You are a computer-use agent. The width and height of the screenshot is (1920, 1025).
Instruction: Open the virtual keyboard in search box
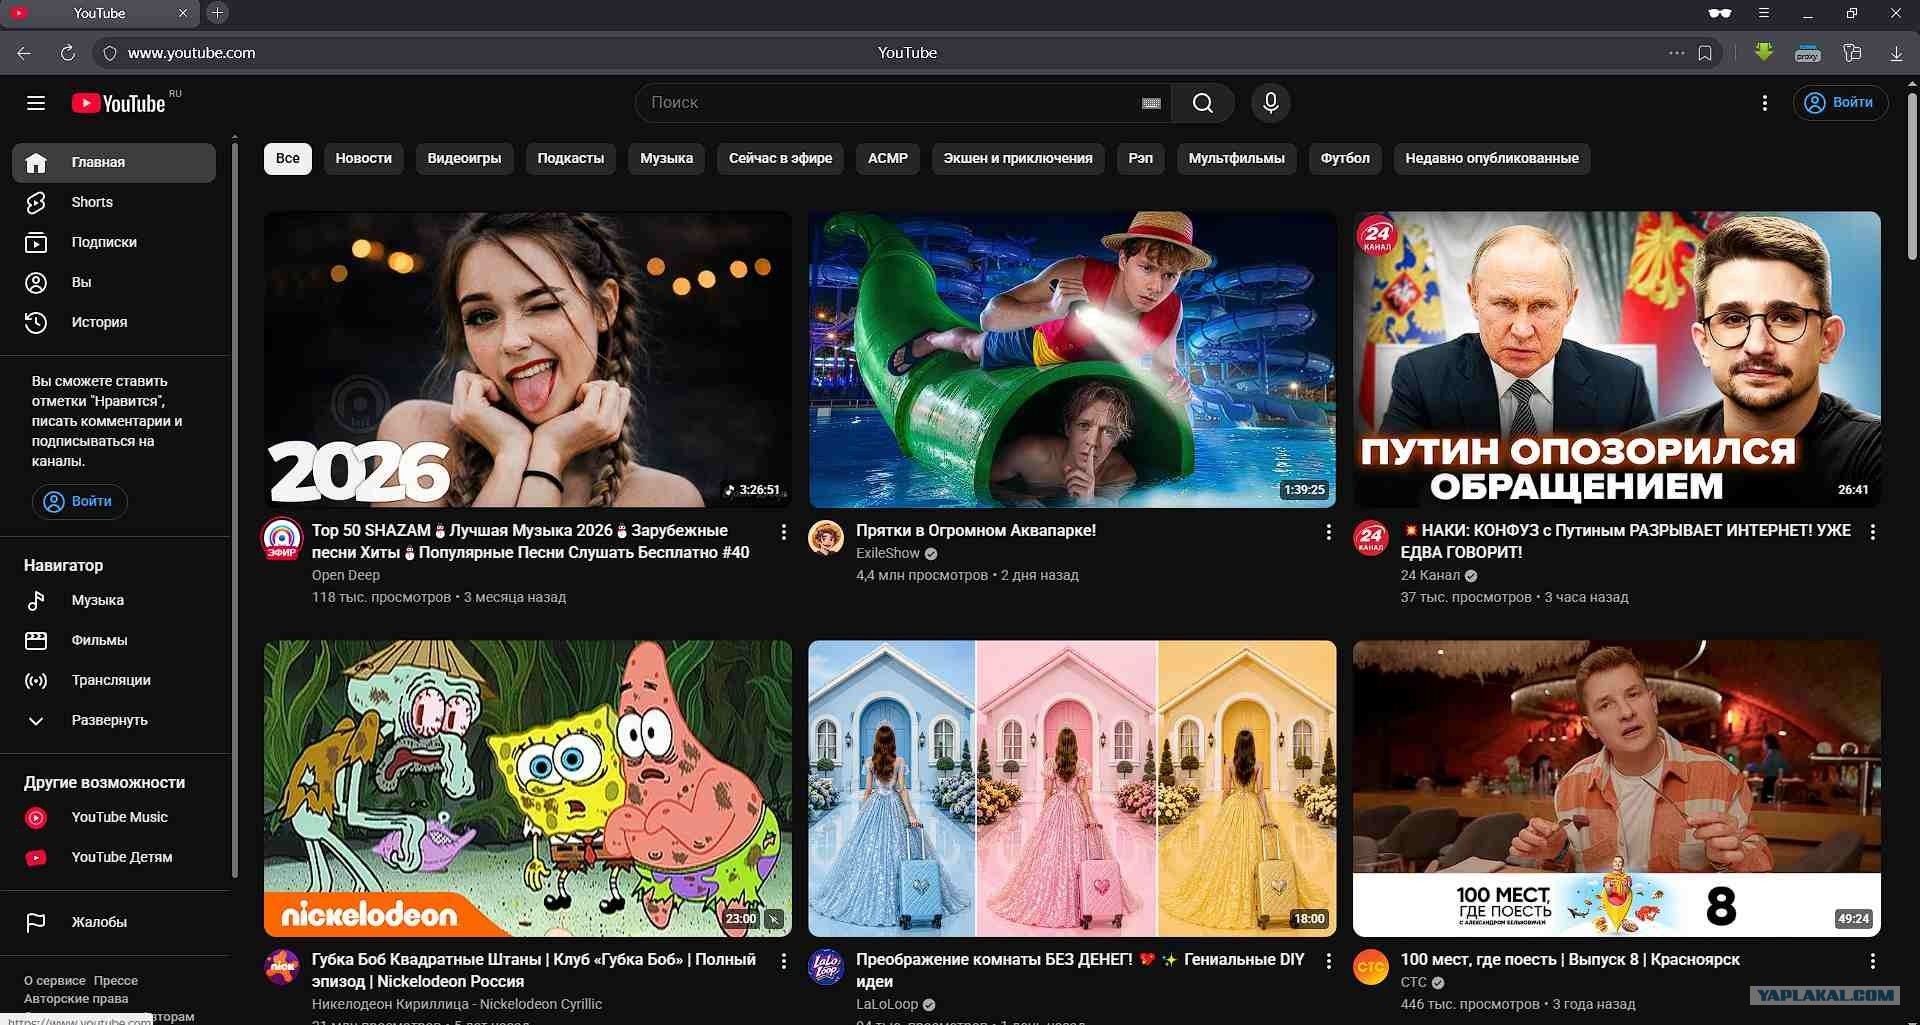(1151, 103)
